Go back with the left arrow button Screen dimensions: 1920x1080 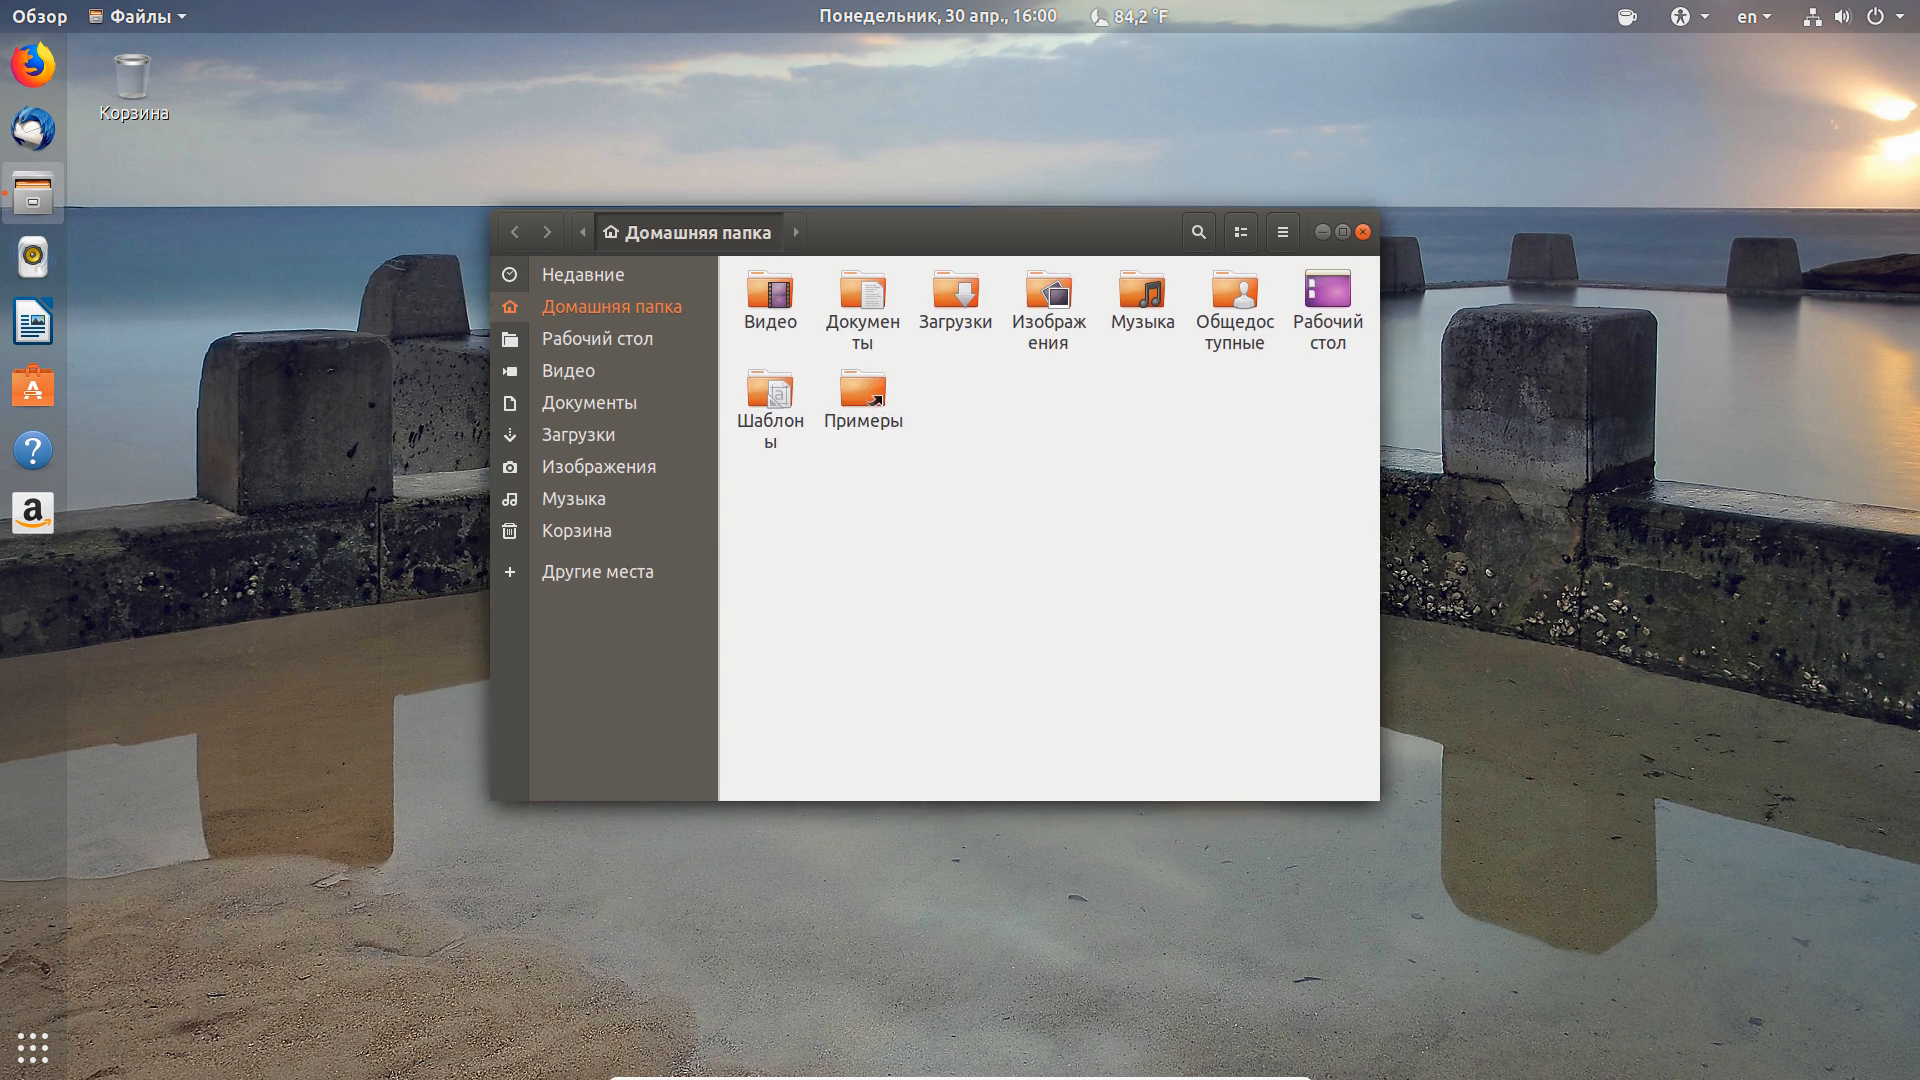[514, 232]
